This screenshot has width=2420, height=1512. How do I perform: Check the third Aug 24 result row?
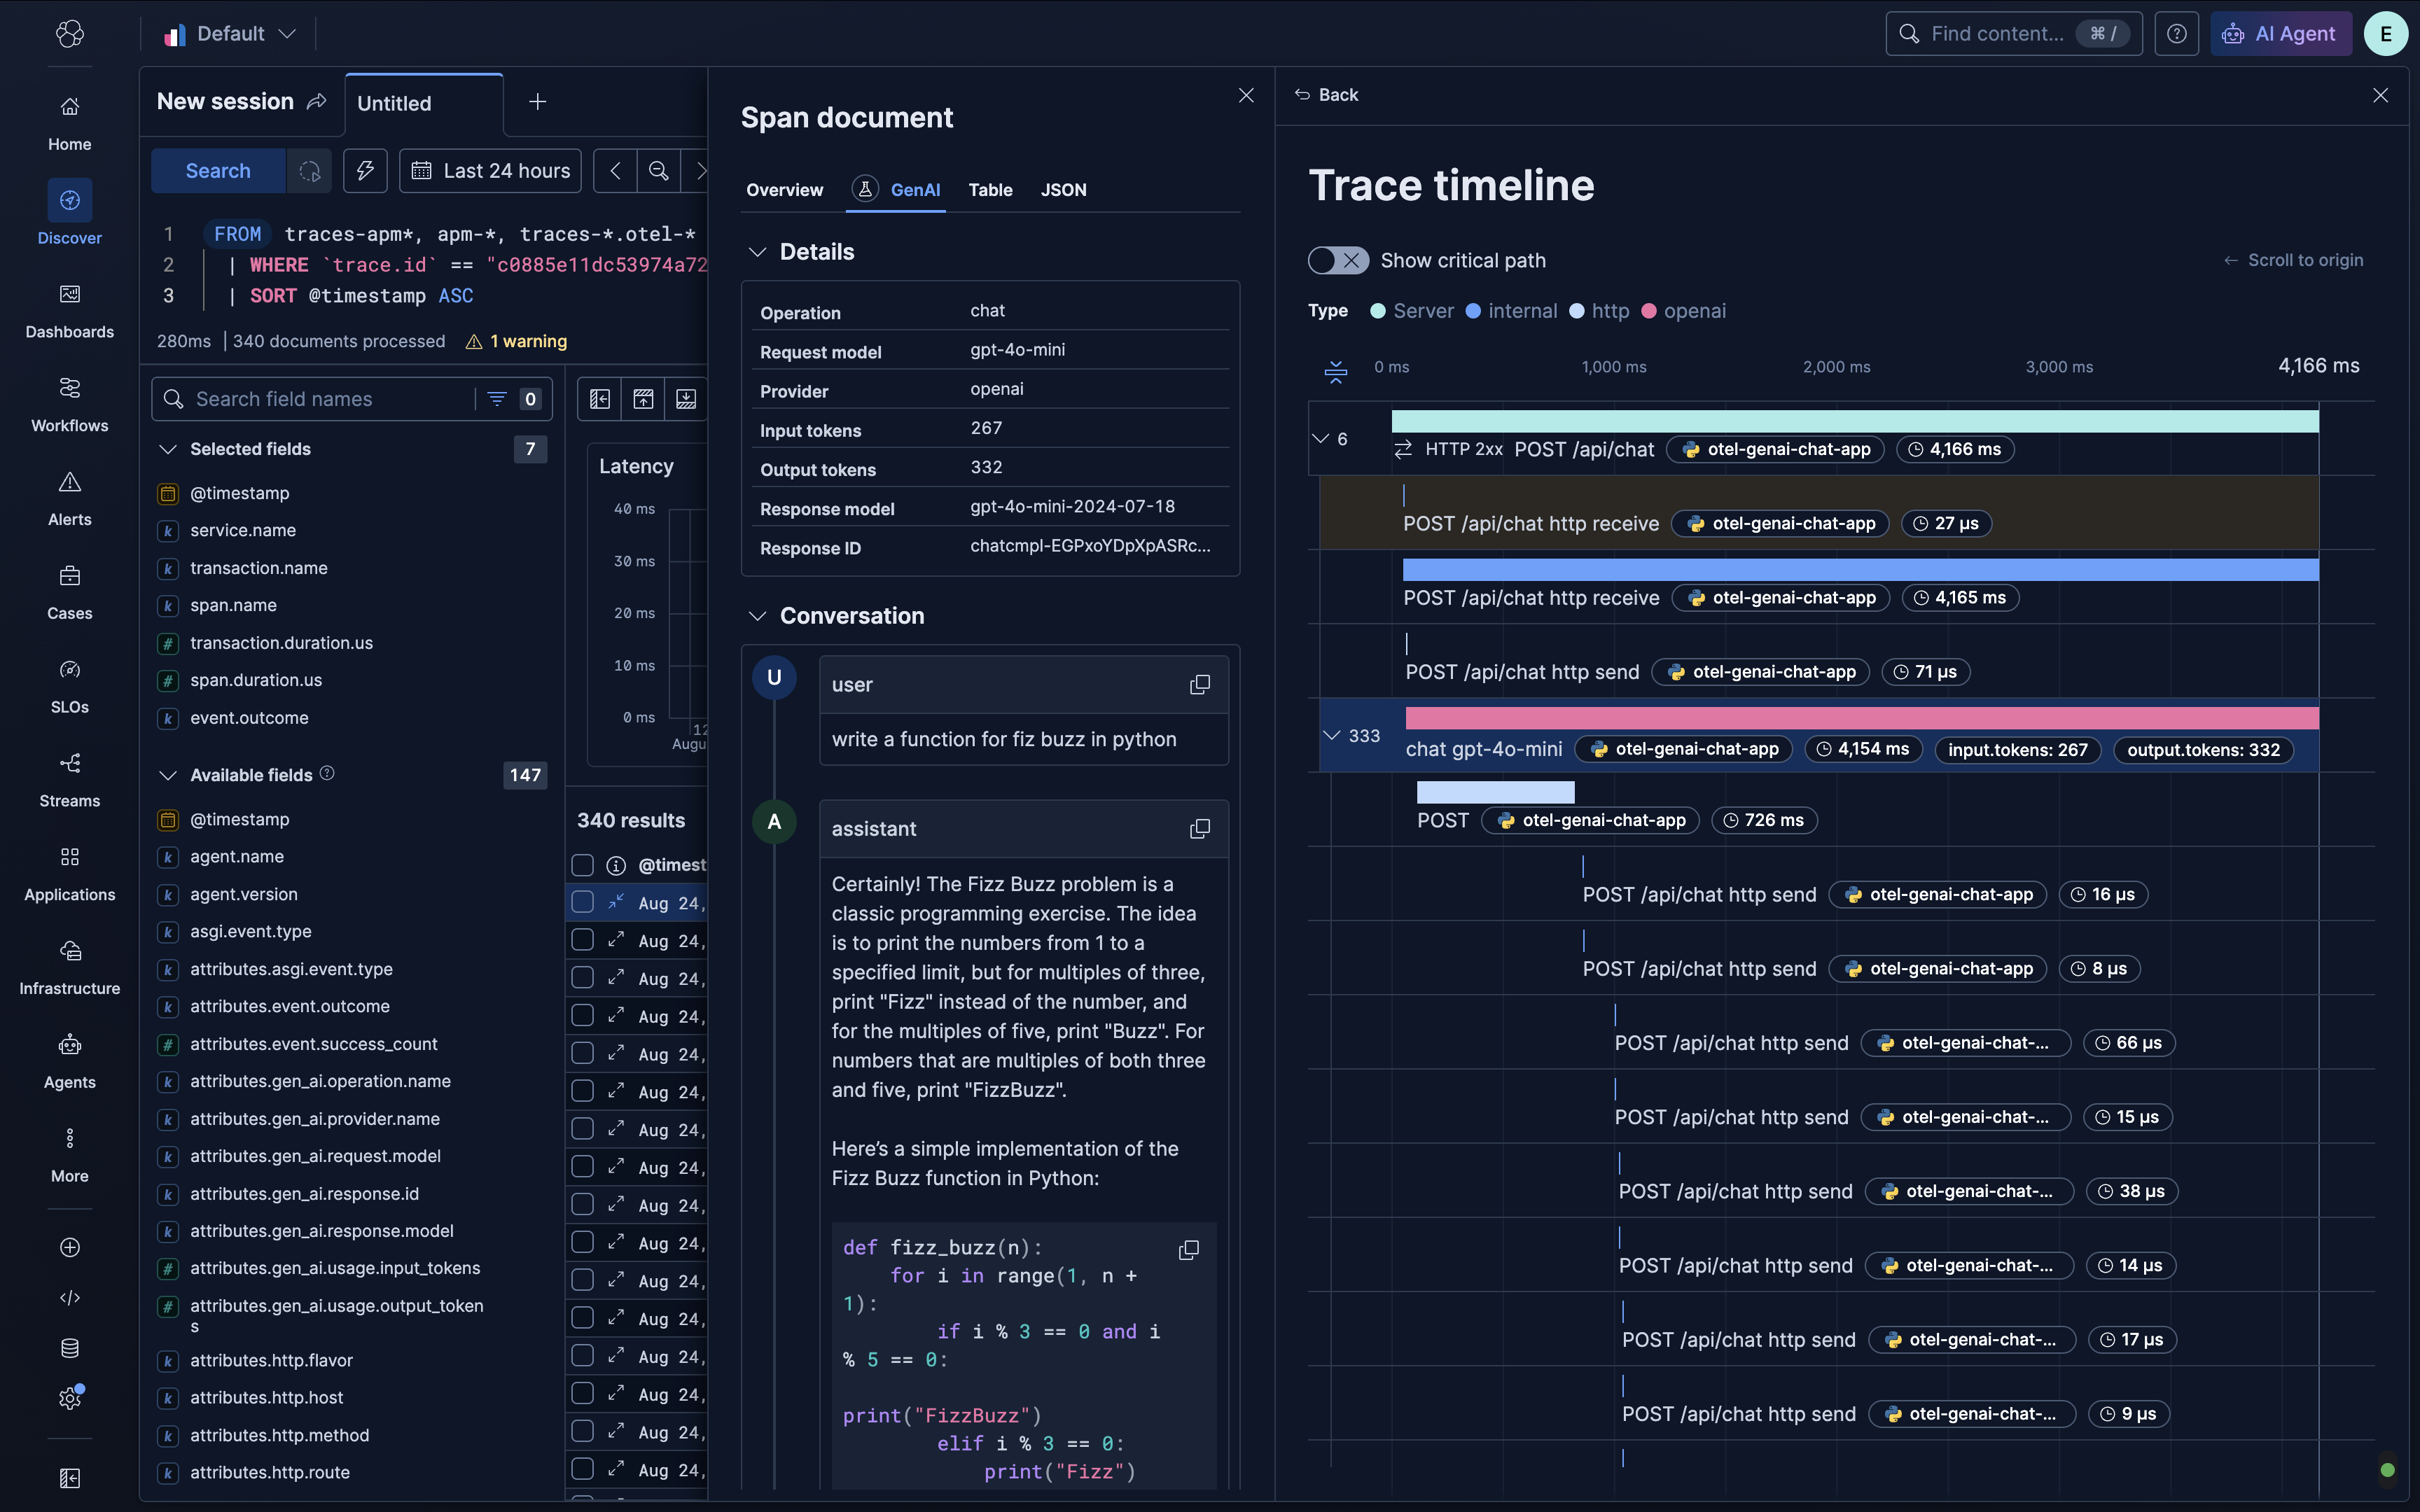click(582, 978)
